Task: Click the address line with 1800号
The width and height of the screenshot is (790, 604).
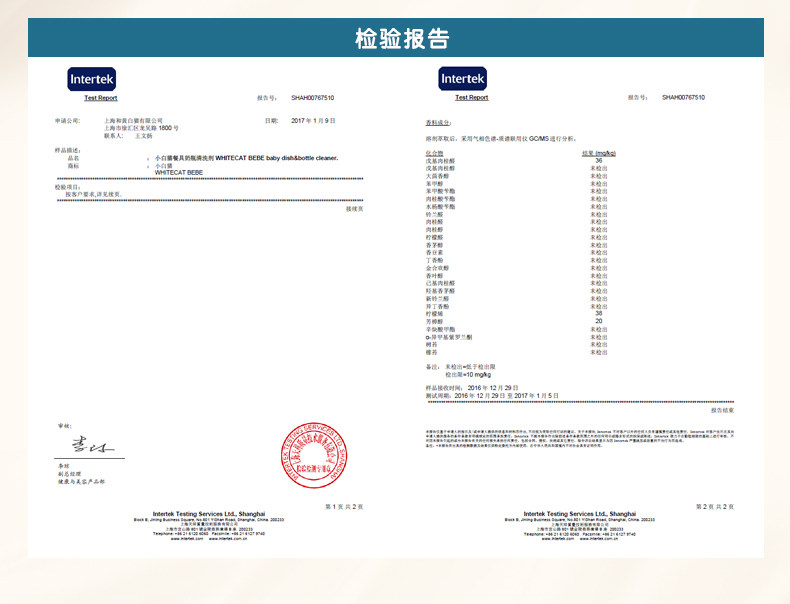Action: (141, 128)
